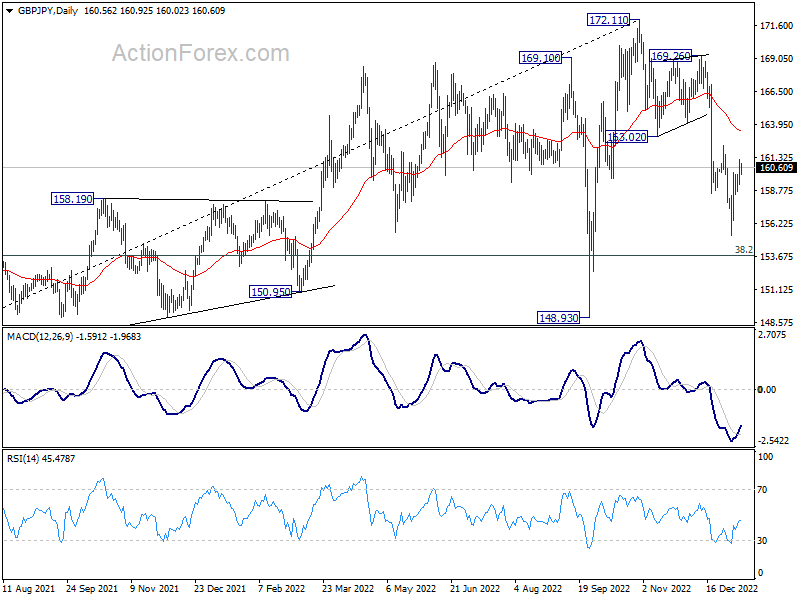Click the RSI(14) 45.4787 indicator title
The image size is (800, 600).
[41, 459]
